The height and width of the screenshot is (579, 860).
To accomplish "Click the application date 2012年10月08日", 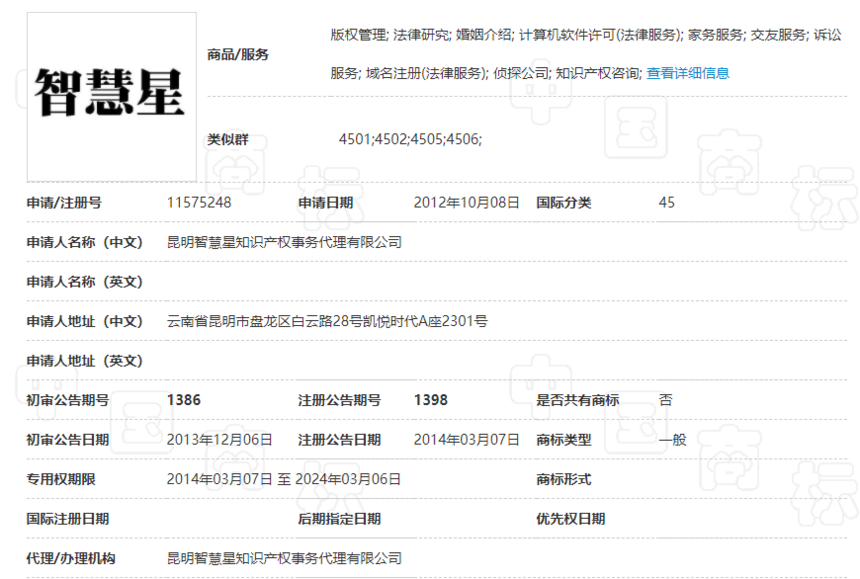I will coord(466,203).
